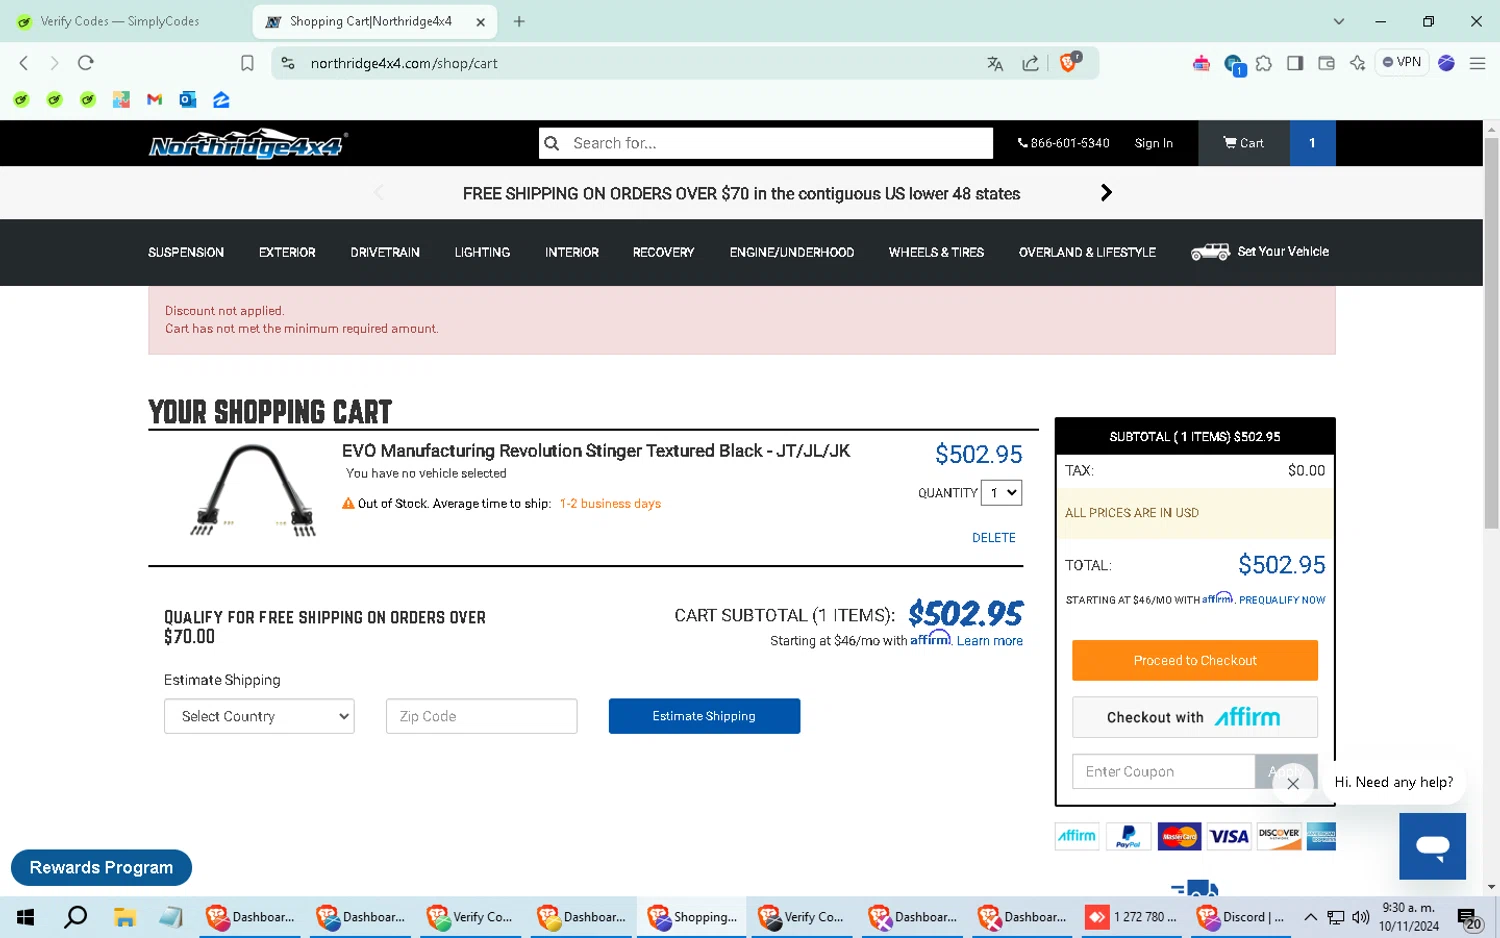
Task: Click the Learn more Affirm link
Action: coord(989,641)
